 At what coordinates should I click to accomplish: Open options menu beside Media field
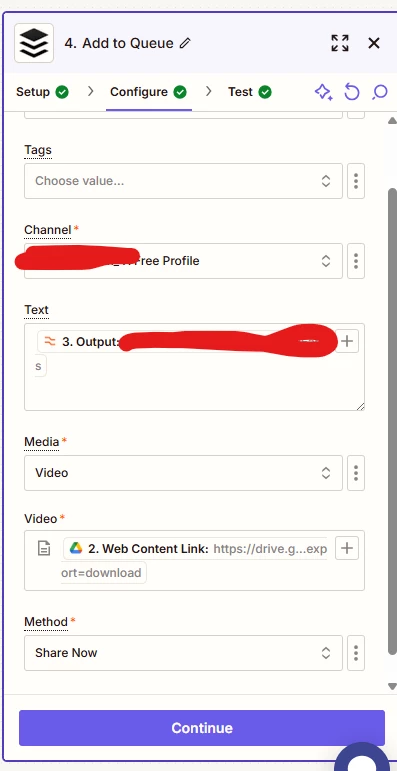pyautogui.click(x=356, y=473)
